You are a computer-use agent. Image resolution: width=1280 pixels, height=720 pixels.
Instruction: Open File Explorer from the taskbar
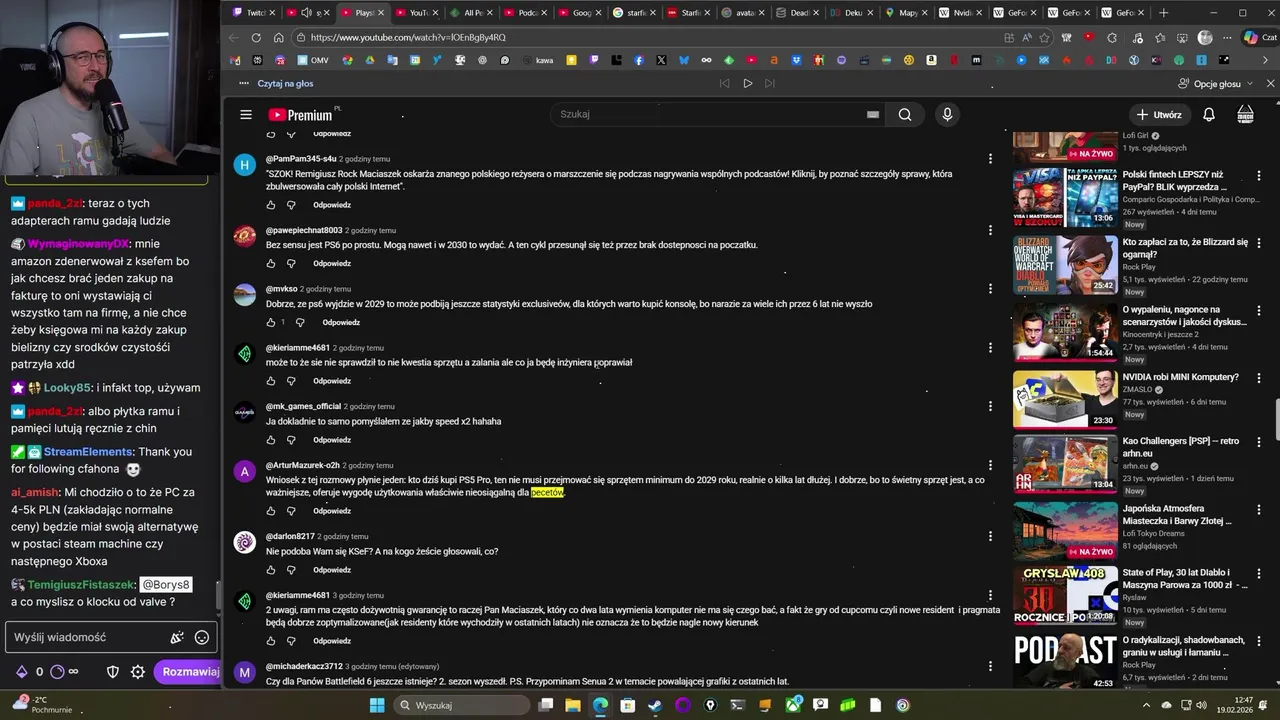click(x=573, y=705)
